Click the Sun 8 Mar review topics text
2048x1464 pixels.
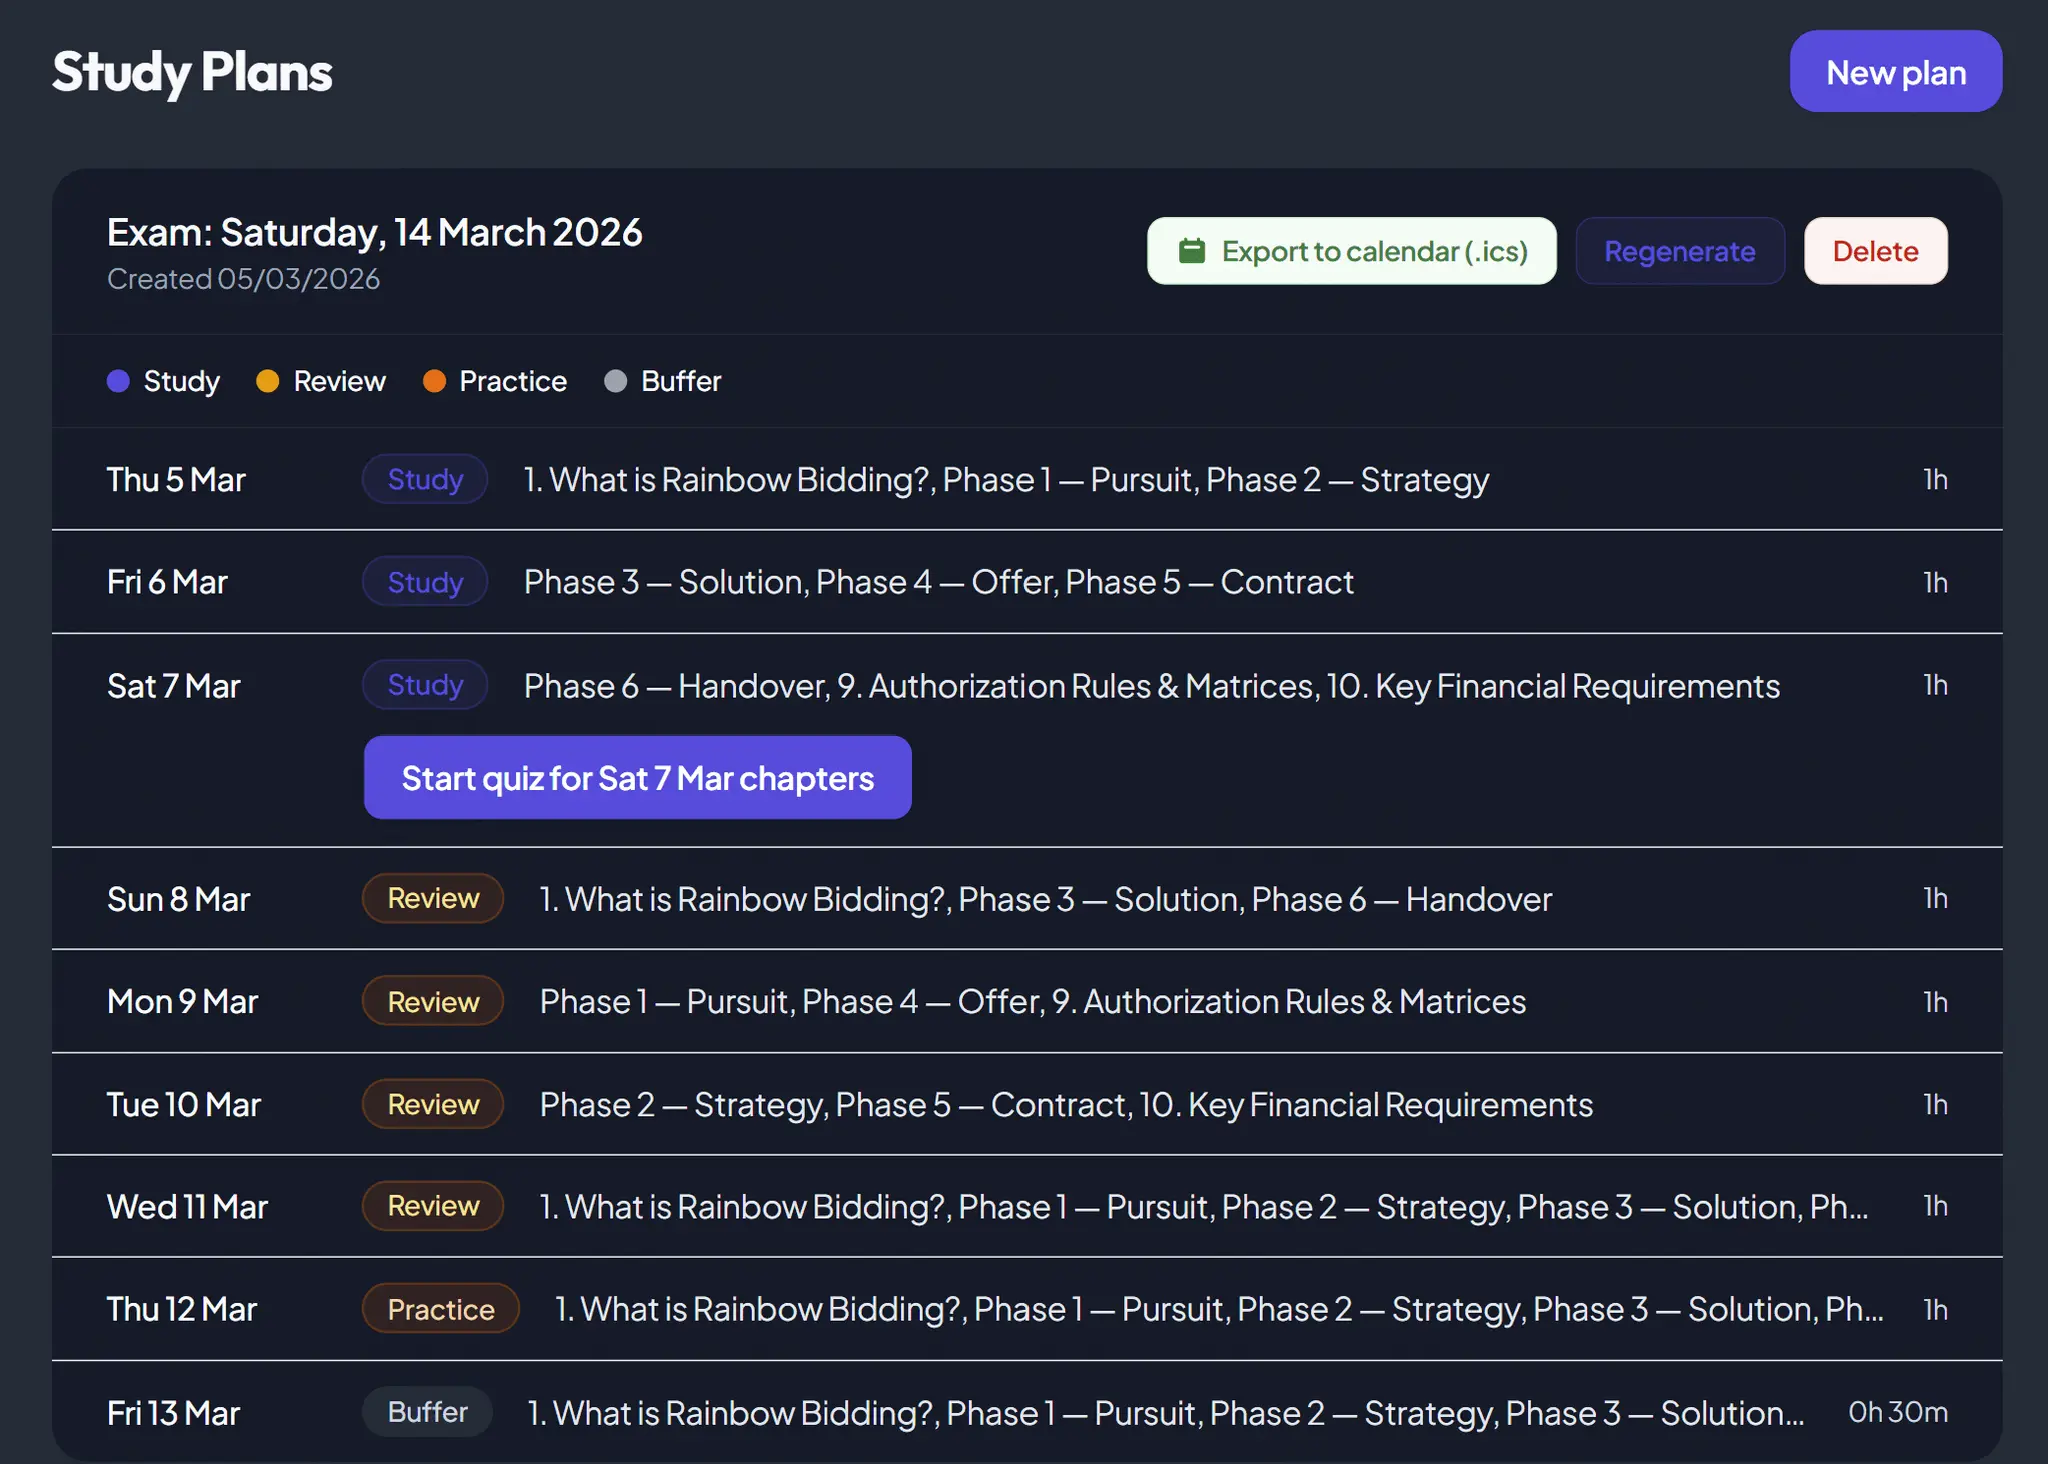tap(1046, 899)
